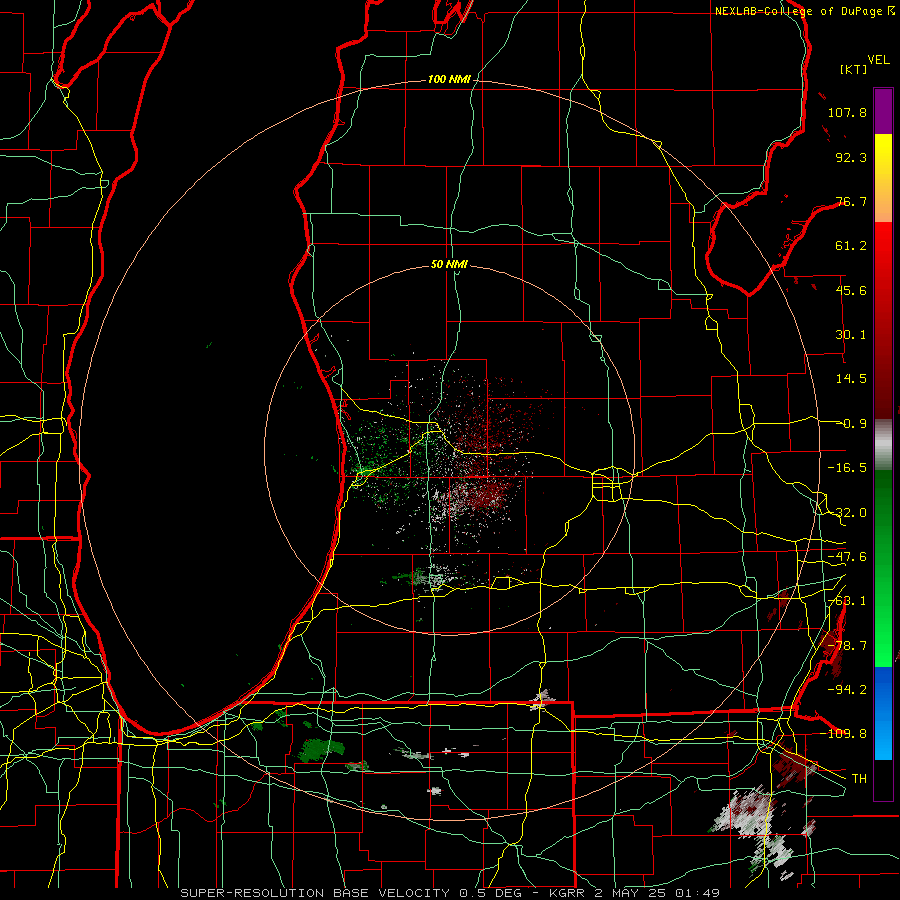The width and height of the screenshot is (900, 900).
Task: Click the 100 NMI range ring label
Action: pos(449,79)
